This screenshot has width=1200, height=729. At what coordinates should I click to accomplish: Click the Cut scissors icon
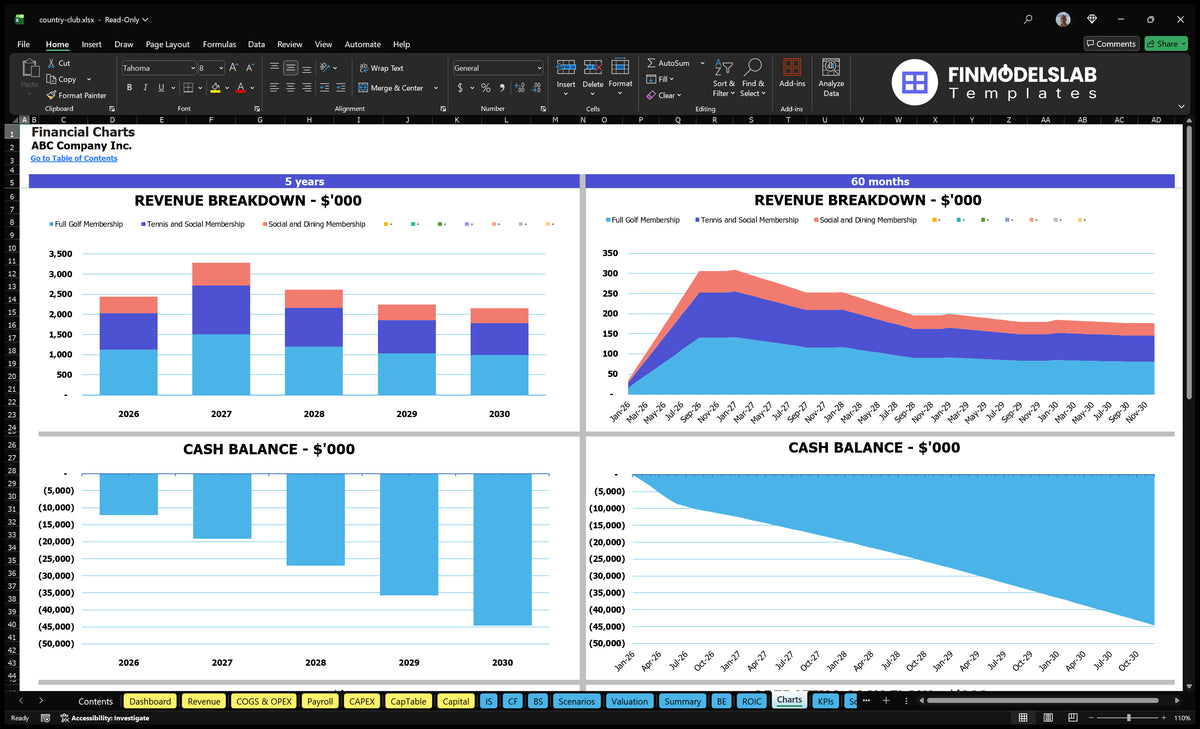[x=51, y=63]
